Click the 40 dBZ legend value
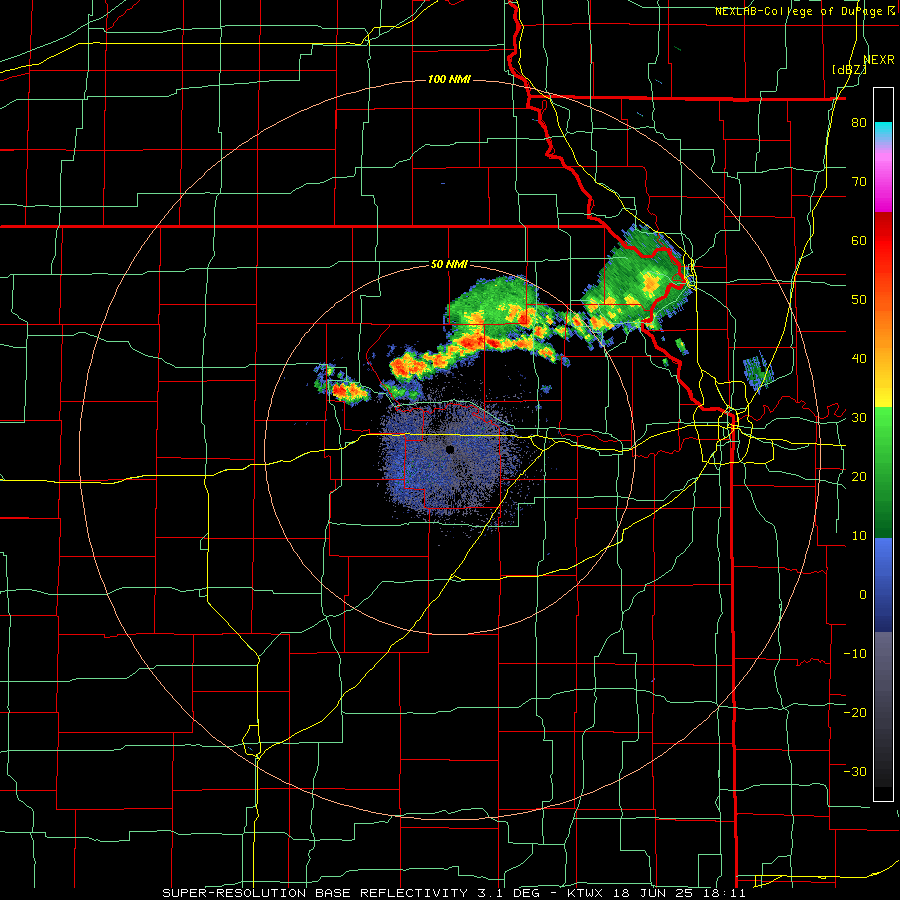This screenshot has height=900, width=900. (859, 359)
